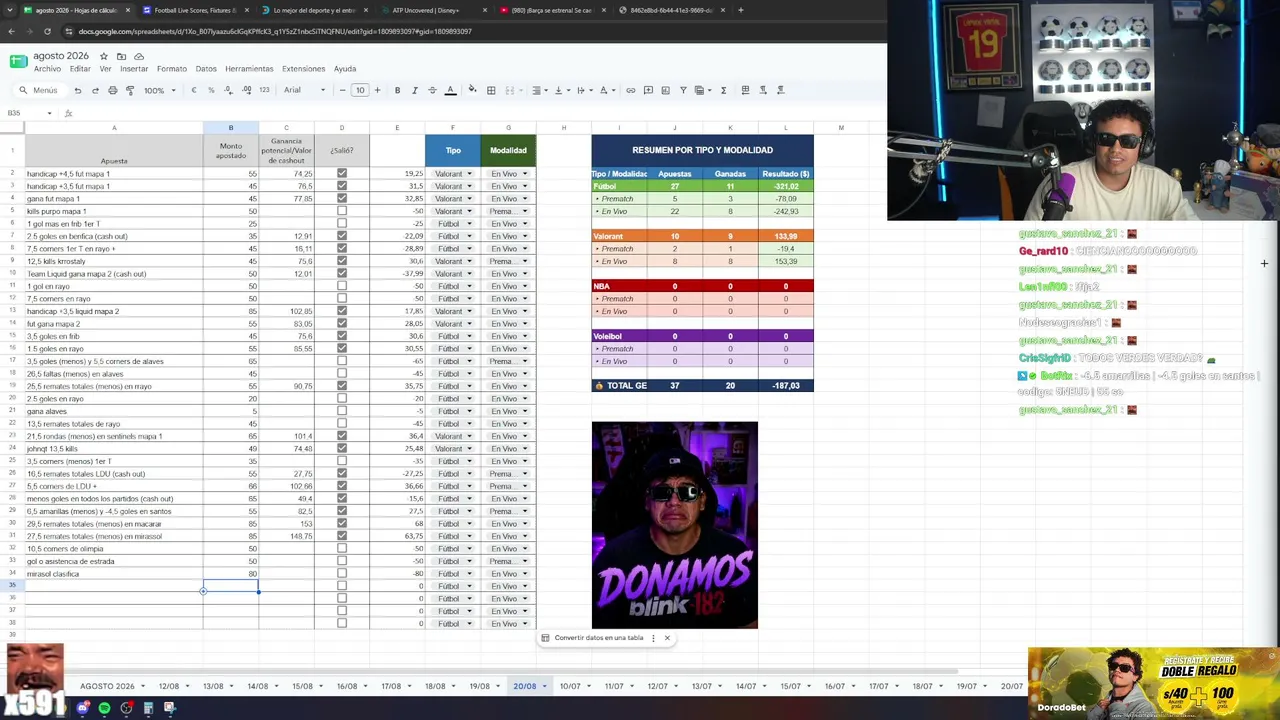Open the Arial font family dropdown
This screenshot has width=1280, height=720.
tap(304, 90)
